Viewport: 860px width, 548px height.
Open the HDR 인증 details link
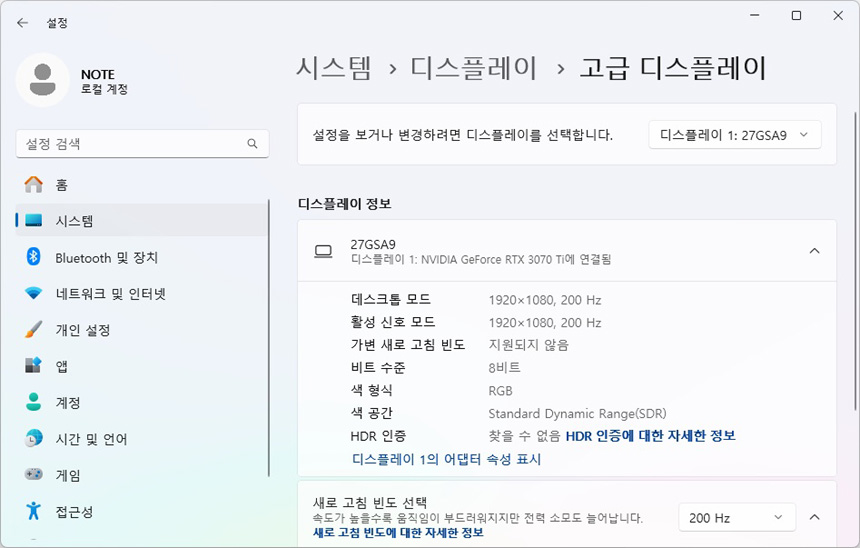point(650,436)
